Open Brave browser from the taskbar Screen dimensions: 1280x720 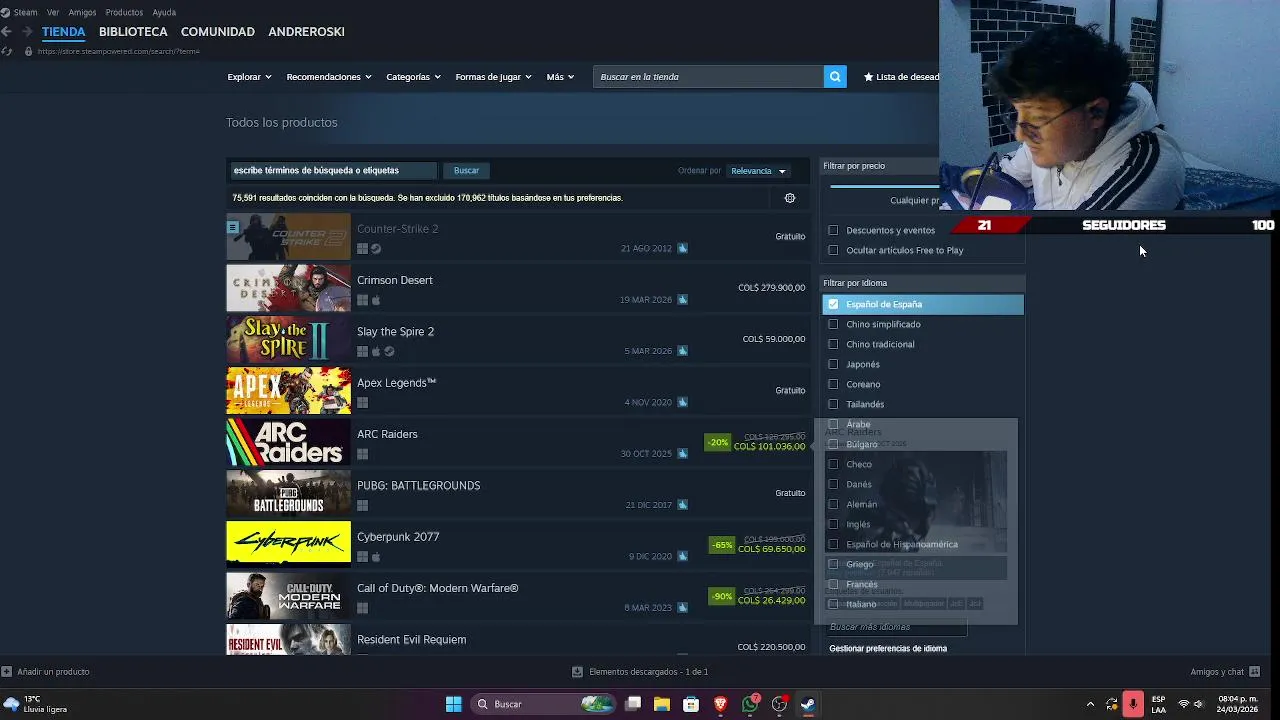tap(720, 704)
